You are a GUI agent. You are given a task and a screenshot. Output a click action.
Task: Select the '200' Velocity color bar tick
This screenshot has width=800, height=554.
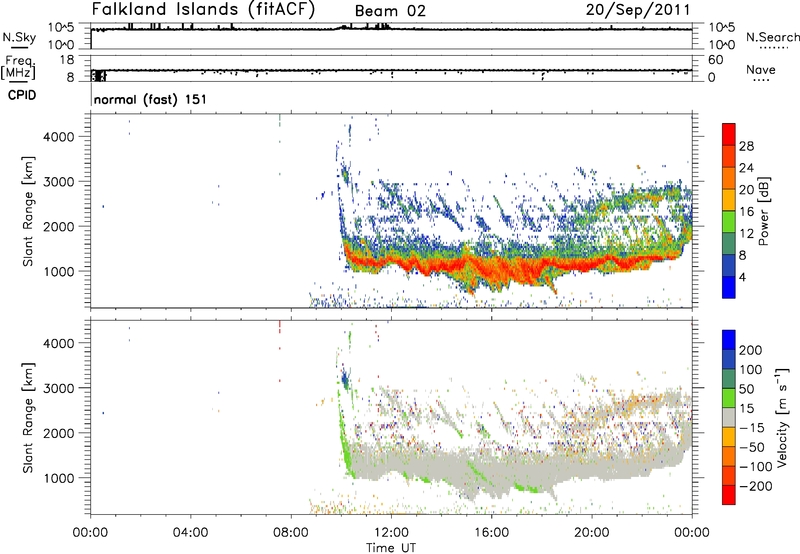(x=751, y=350)
